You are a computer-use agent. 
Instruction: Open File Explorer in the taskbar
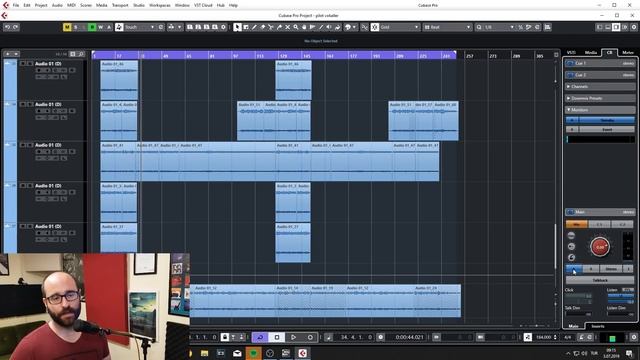pos(204,353)
